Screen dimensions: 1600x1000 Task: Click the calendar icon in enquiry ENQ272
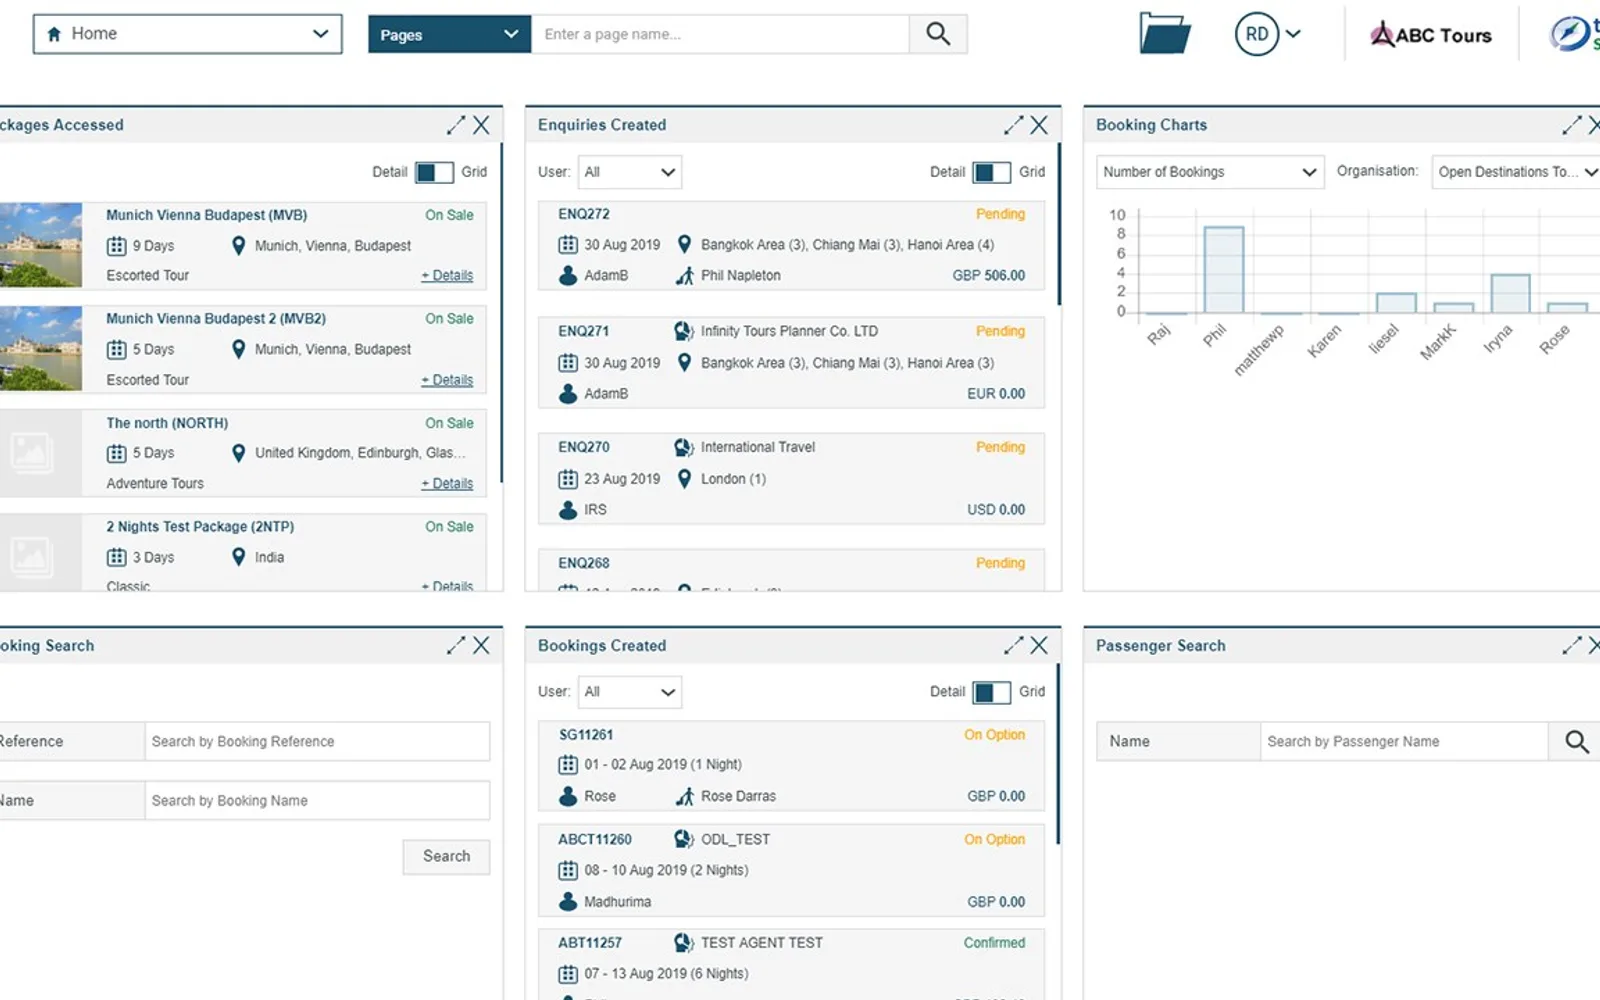[x=568, y=244]
